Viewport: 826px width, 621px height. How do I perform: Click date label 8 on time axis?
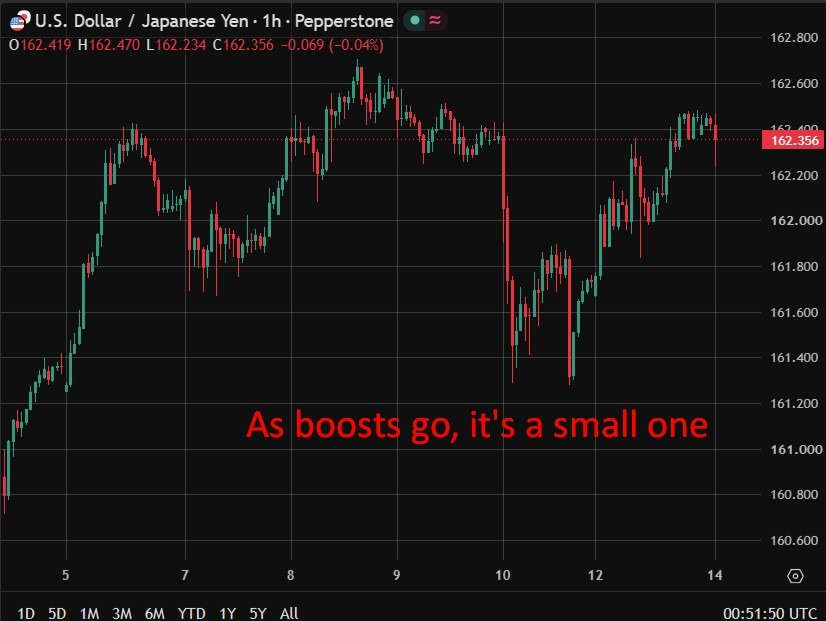[x=291, y=575]
